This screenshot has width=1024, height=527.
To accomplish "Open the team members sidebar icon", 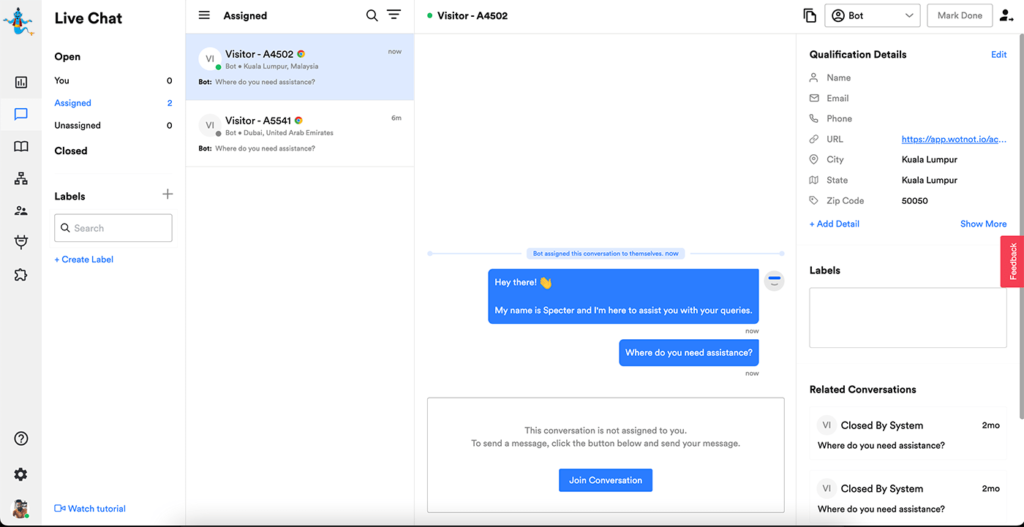I will coord(21,211).
